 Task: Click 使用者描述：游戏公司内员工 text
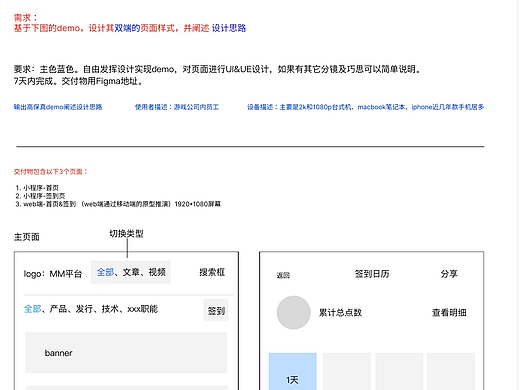pyautogui.click(x=177, y=107)
